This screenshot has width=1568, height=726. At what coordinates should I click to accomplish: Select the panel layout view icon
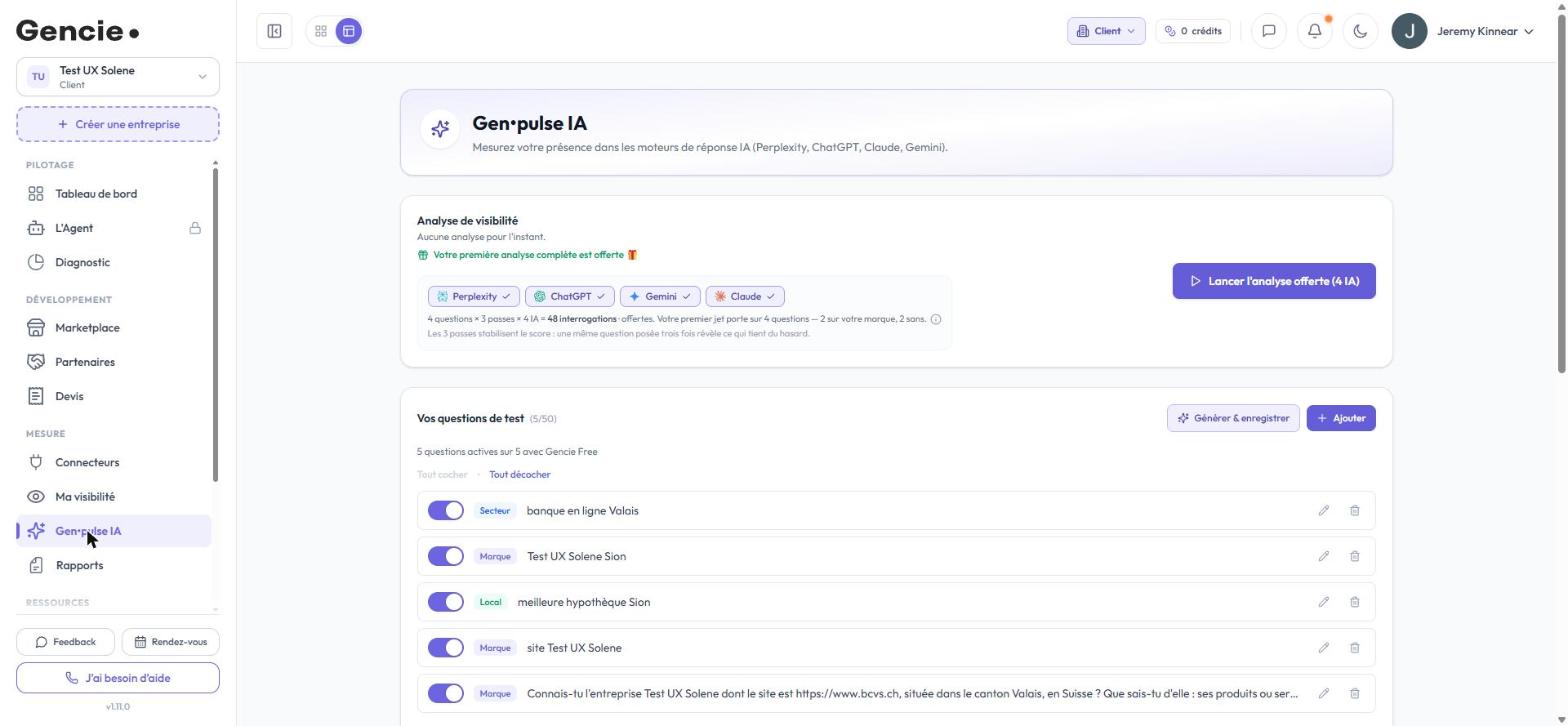349,31
